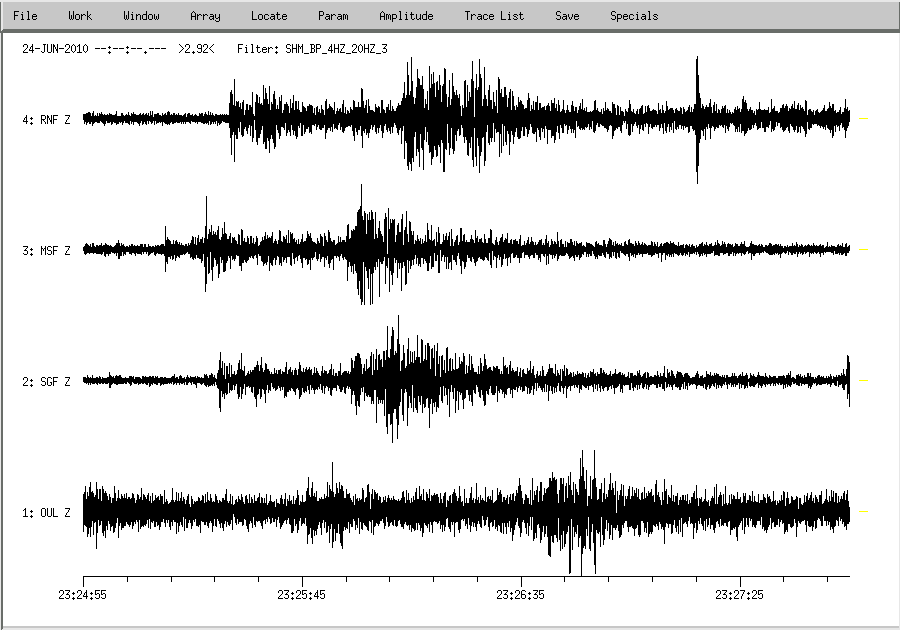
Task: Open the Specials menu
Action: 634,16
